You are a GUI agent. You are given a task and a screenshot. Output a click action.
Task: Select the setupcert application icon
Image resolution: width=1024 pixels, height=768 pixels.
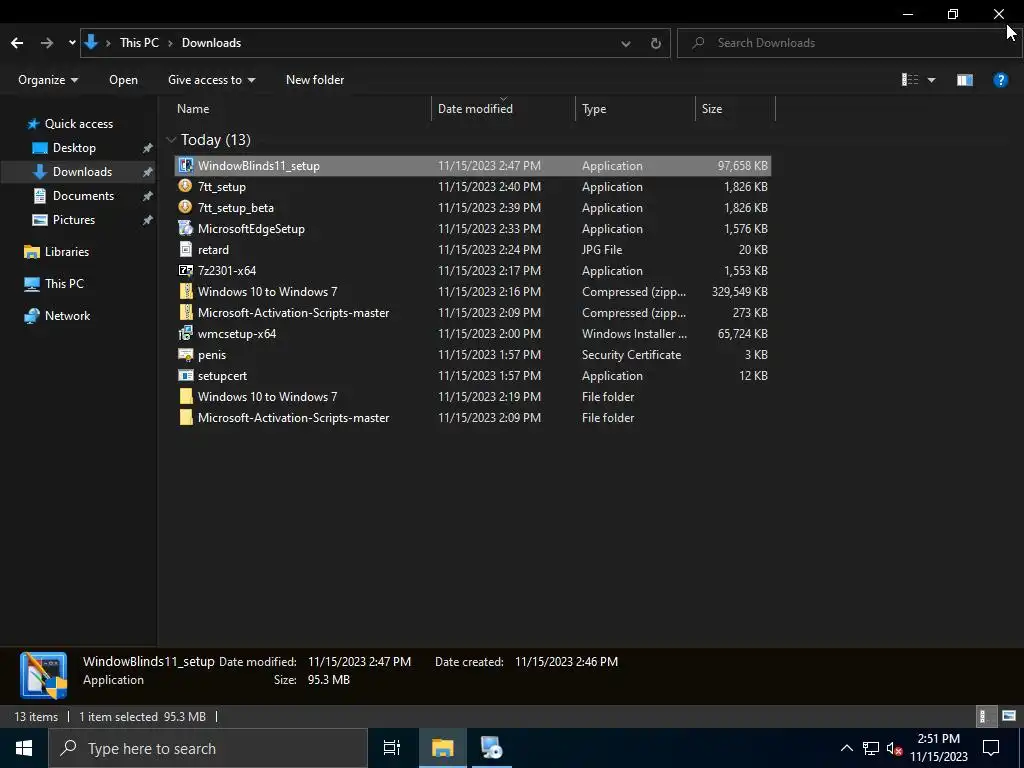pos(186,376)
